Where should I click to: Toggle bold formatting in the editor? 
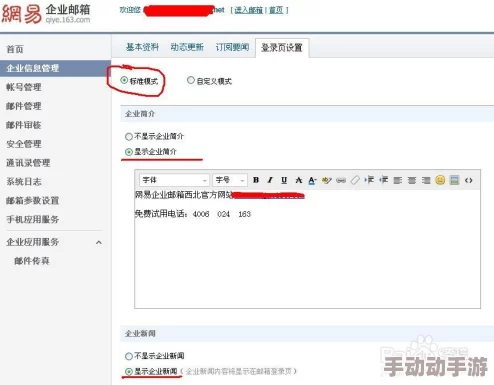coord(256,180)
